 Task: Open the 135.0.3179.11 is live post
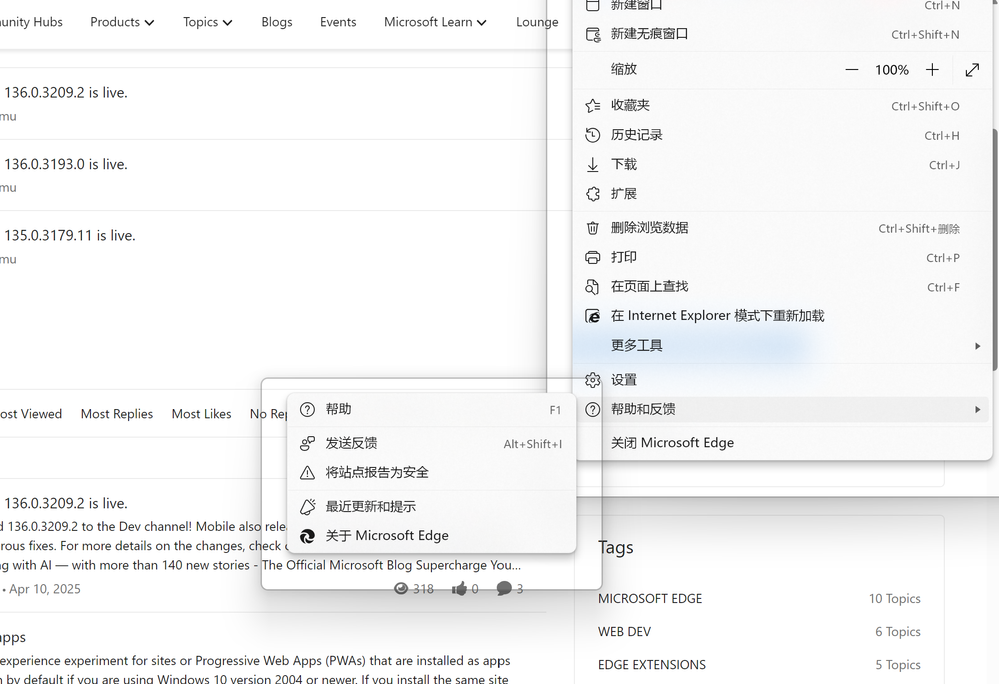(69, 236)
